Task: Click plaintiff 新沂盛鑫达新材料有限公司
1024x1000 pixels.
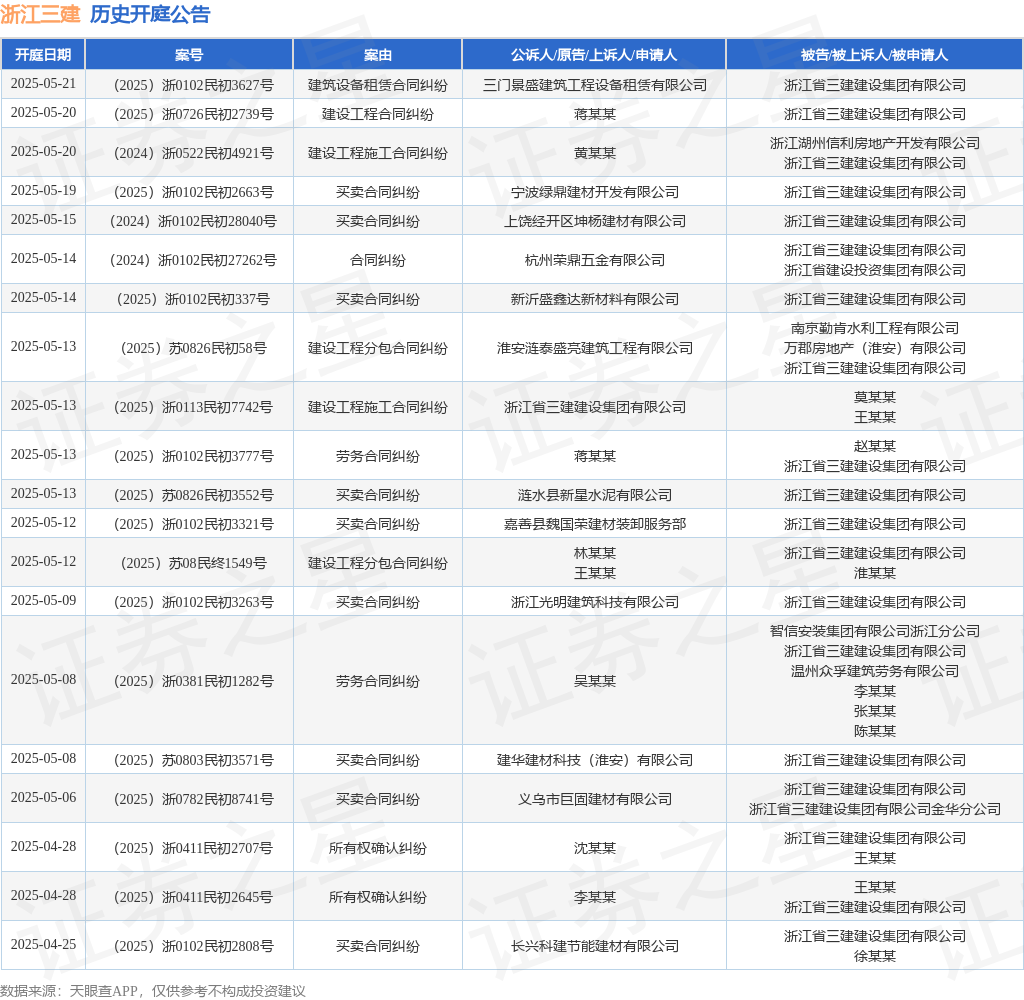Action: (x=594, y=300)
